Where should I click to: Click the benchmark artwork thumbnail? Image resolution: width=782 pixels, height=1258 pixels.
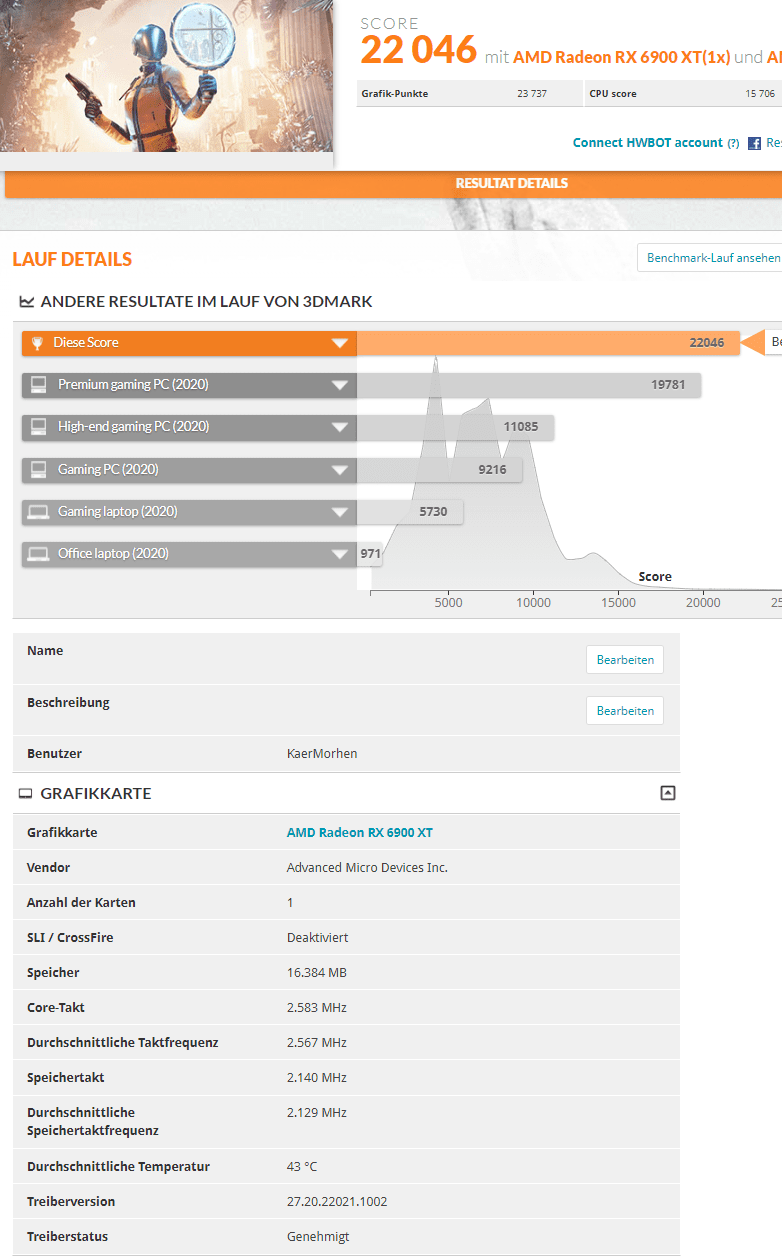166,75
